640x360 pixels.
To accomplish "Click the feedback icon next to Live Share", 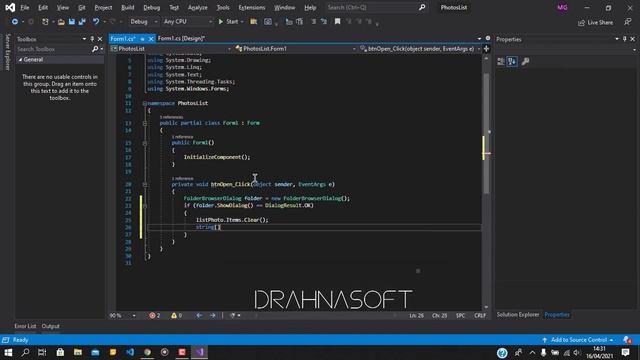I will pos(627,22).
